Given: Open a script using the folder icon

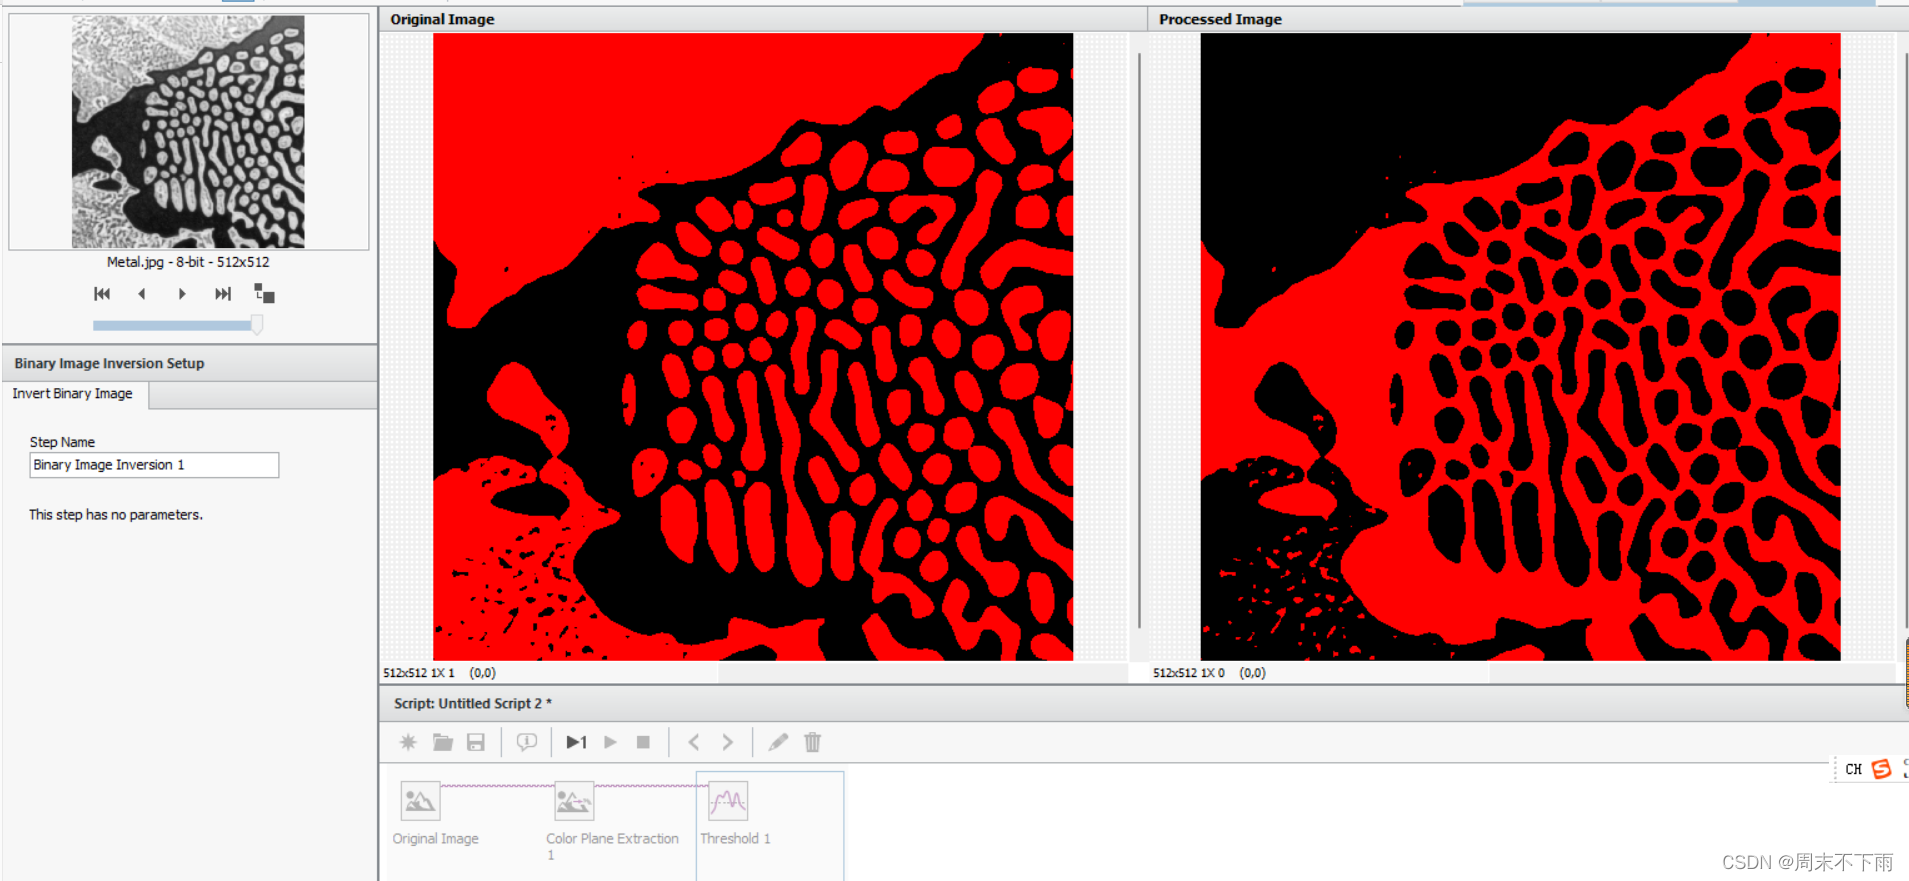Looking at the screenshot, I should 442,742.
